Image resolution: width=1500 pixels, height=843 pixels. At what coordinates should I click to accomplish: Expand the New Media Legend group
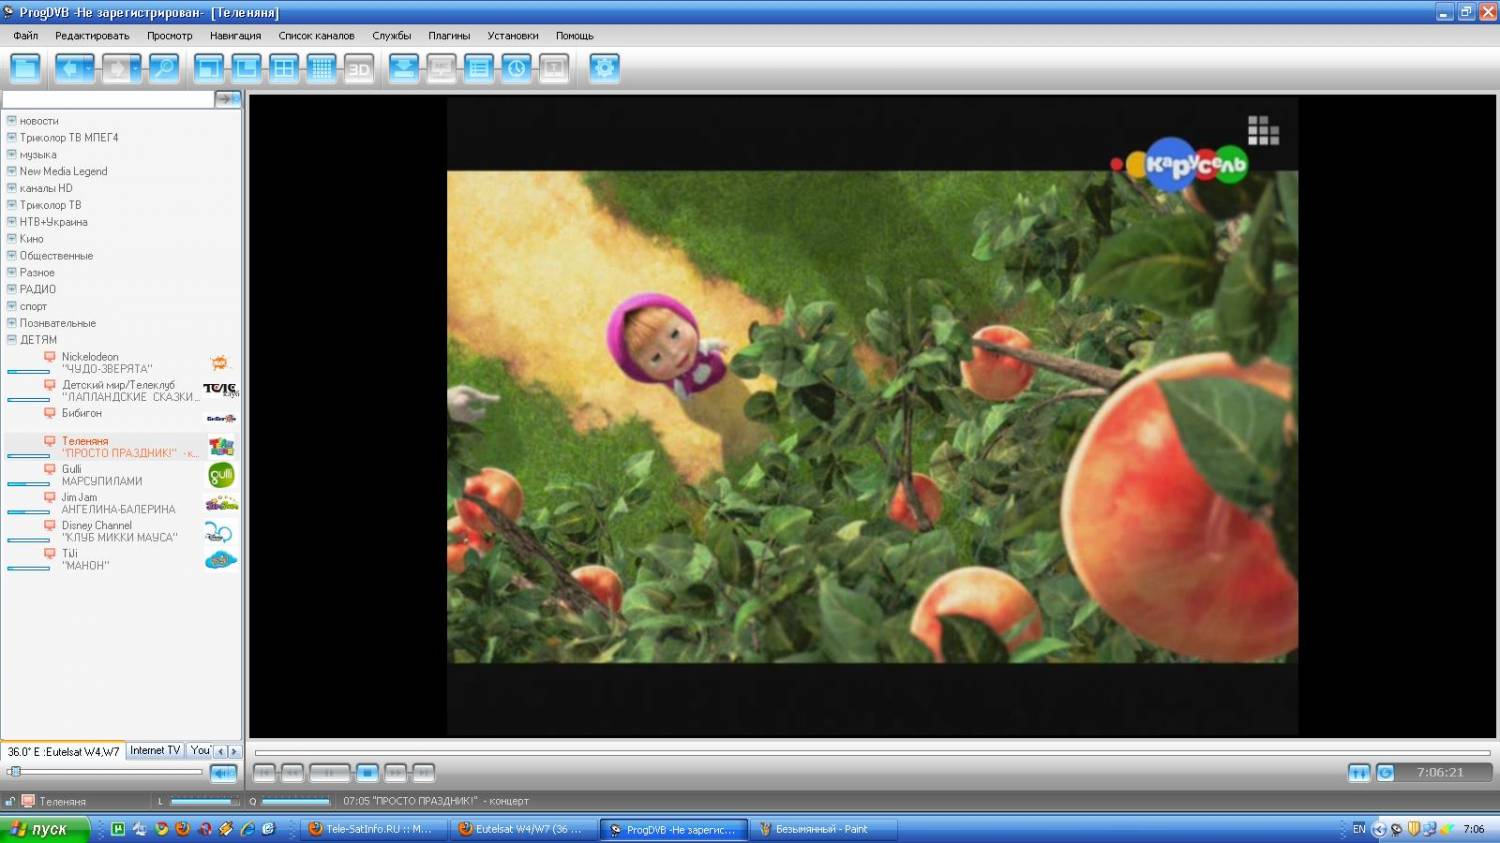pyautogui.click(x=11, y=171)
